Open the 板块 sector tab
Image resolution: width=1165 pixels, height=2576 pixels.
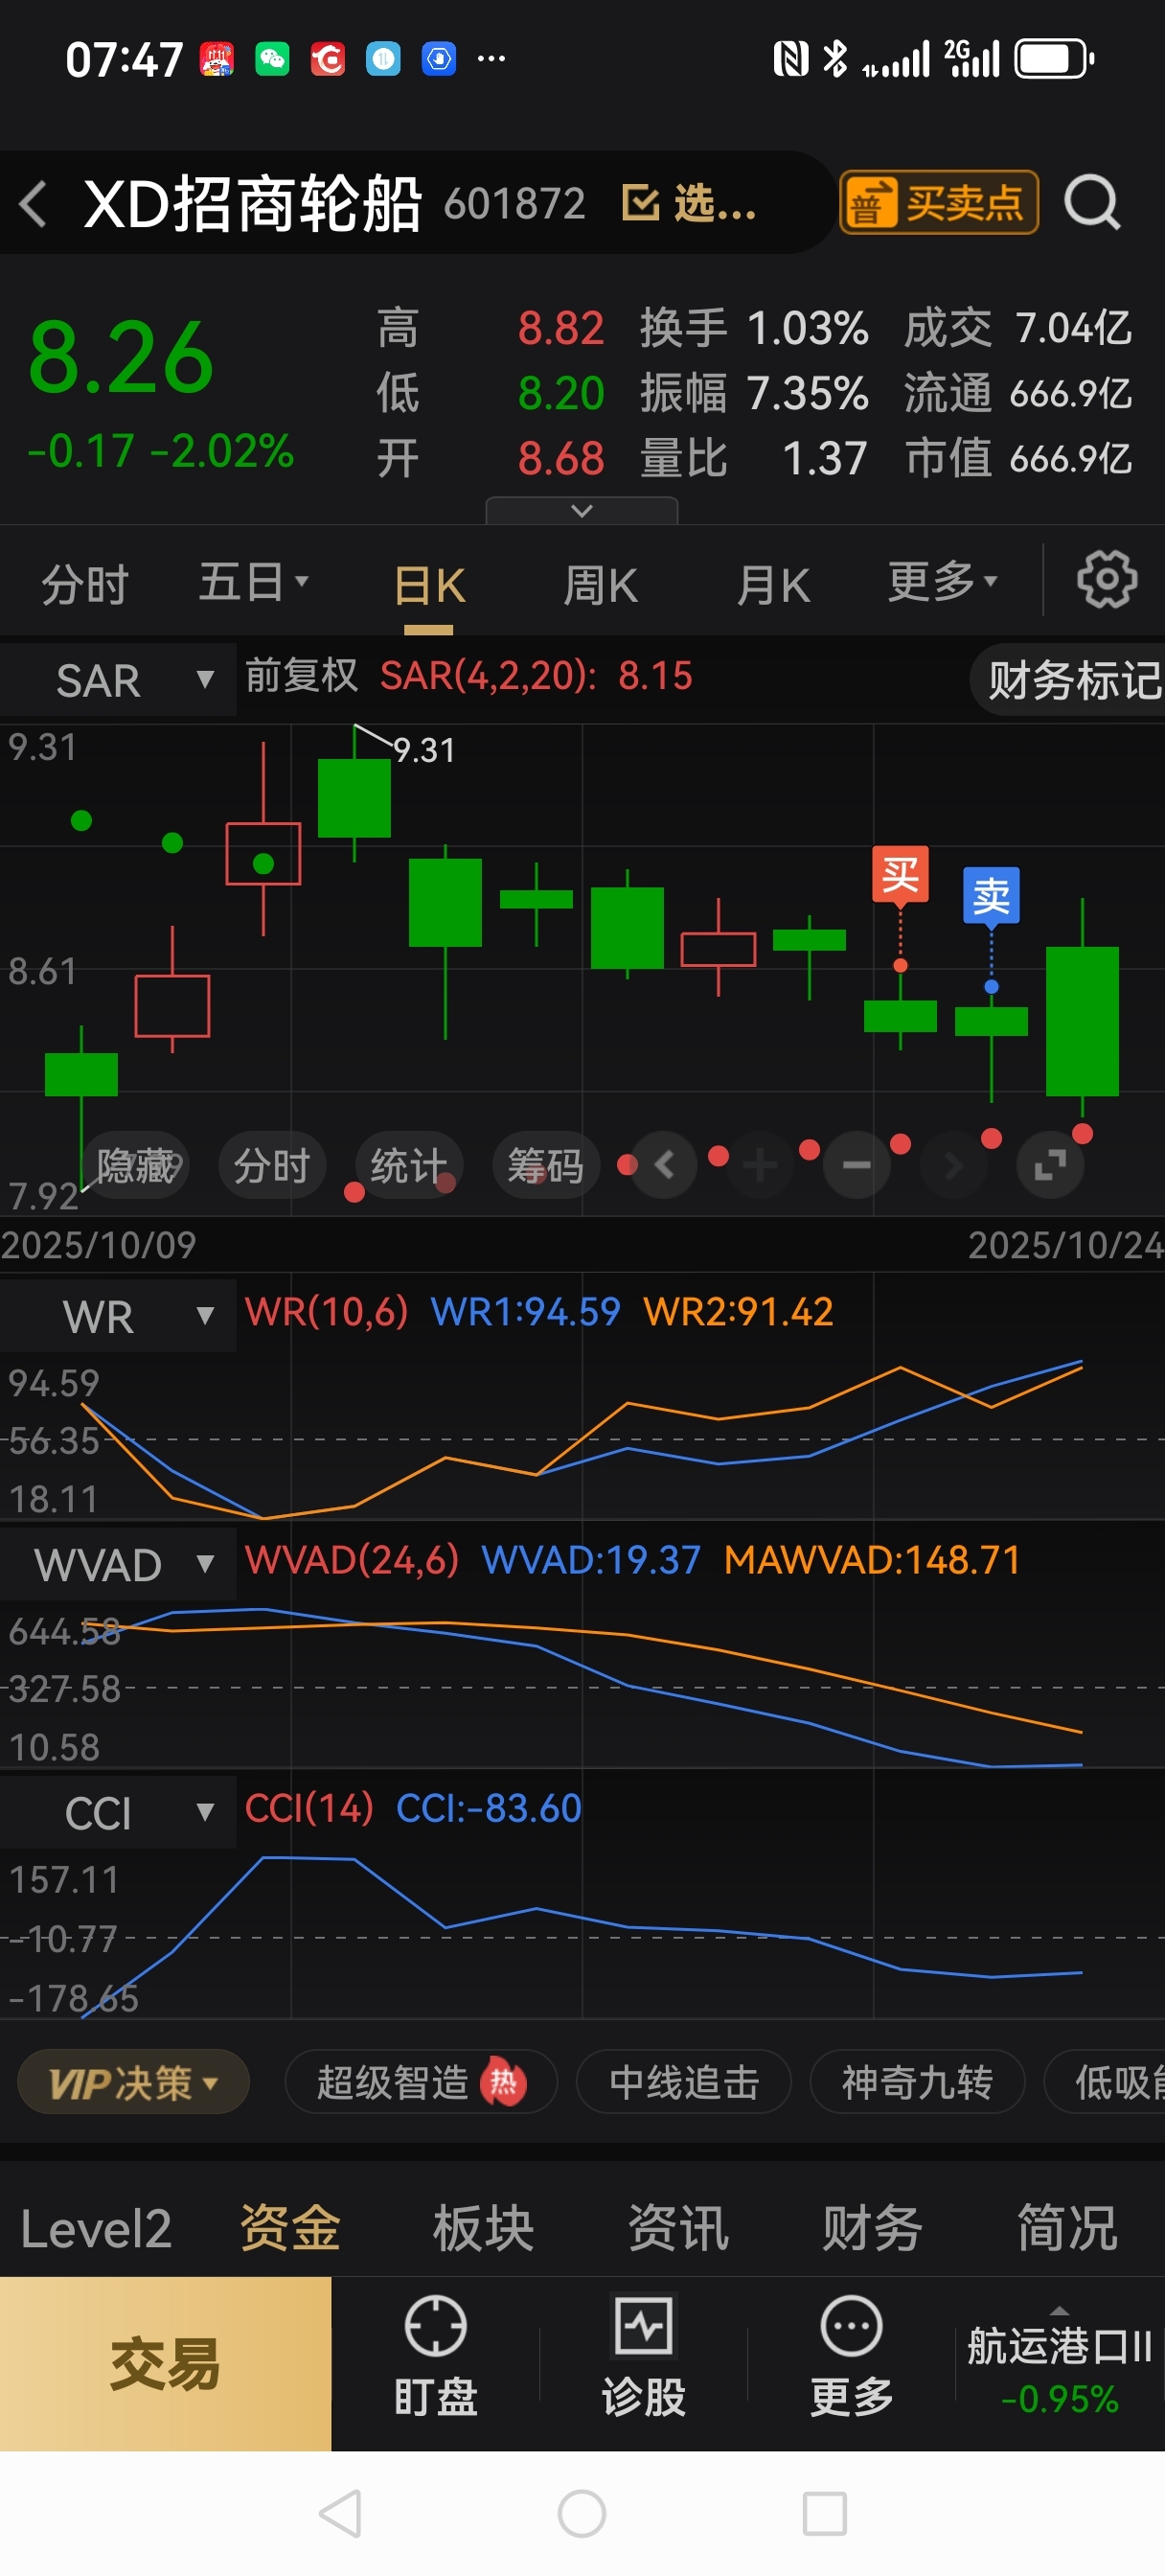click(x=484, y=2229)
